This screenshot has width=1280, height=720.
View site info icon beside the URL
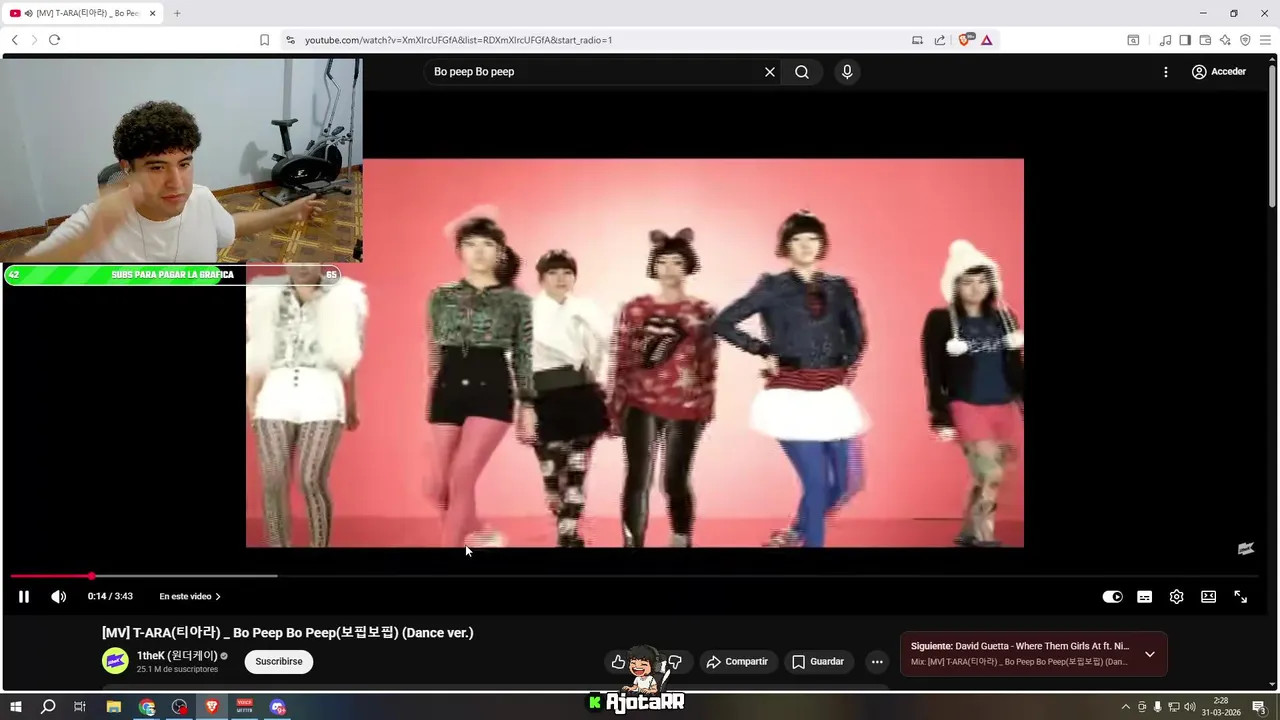[290, 40]
